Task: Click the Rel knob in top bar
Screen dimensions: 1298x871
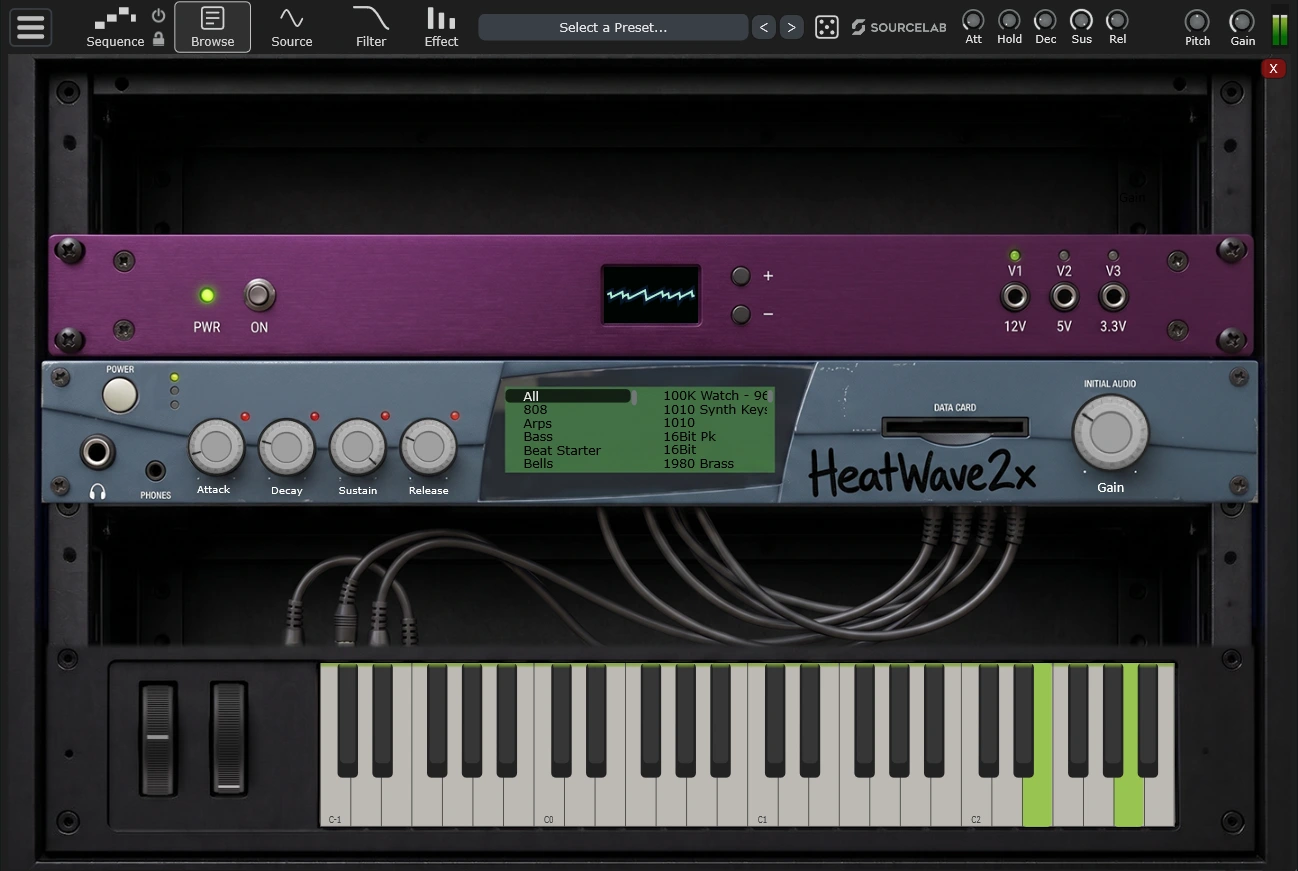Action: [x=1117, y=20]
